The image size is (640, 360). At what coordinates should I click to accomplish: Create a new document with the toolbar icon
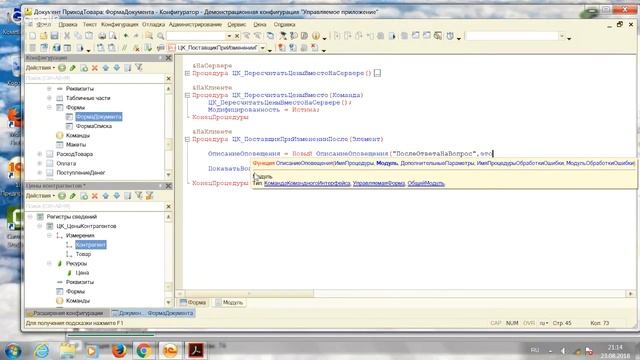click(x=32, y=36)
